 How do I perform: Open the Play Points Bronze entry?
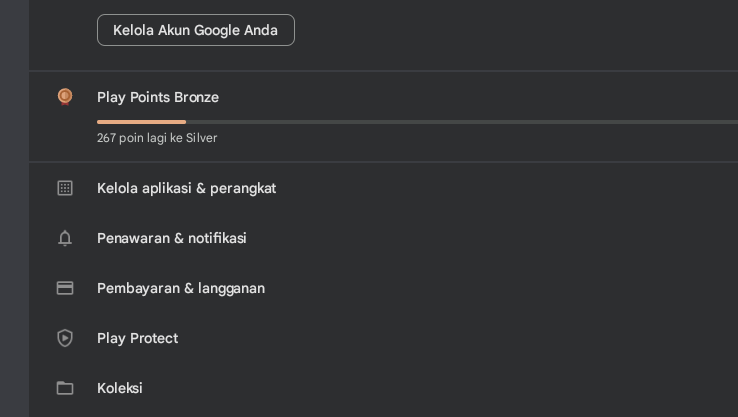(158, 97)
